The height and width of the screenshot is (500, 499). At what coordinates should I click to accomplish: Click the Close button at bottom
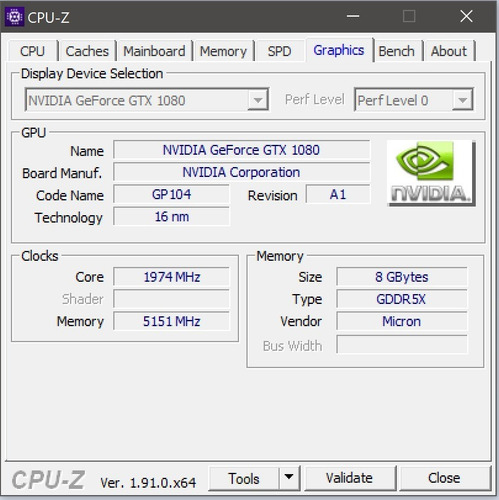point(444,478)
